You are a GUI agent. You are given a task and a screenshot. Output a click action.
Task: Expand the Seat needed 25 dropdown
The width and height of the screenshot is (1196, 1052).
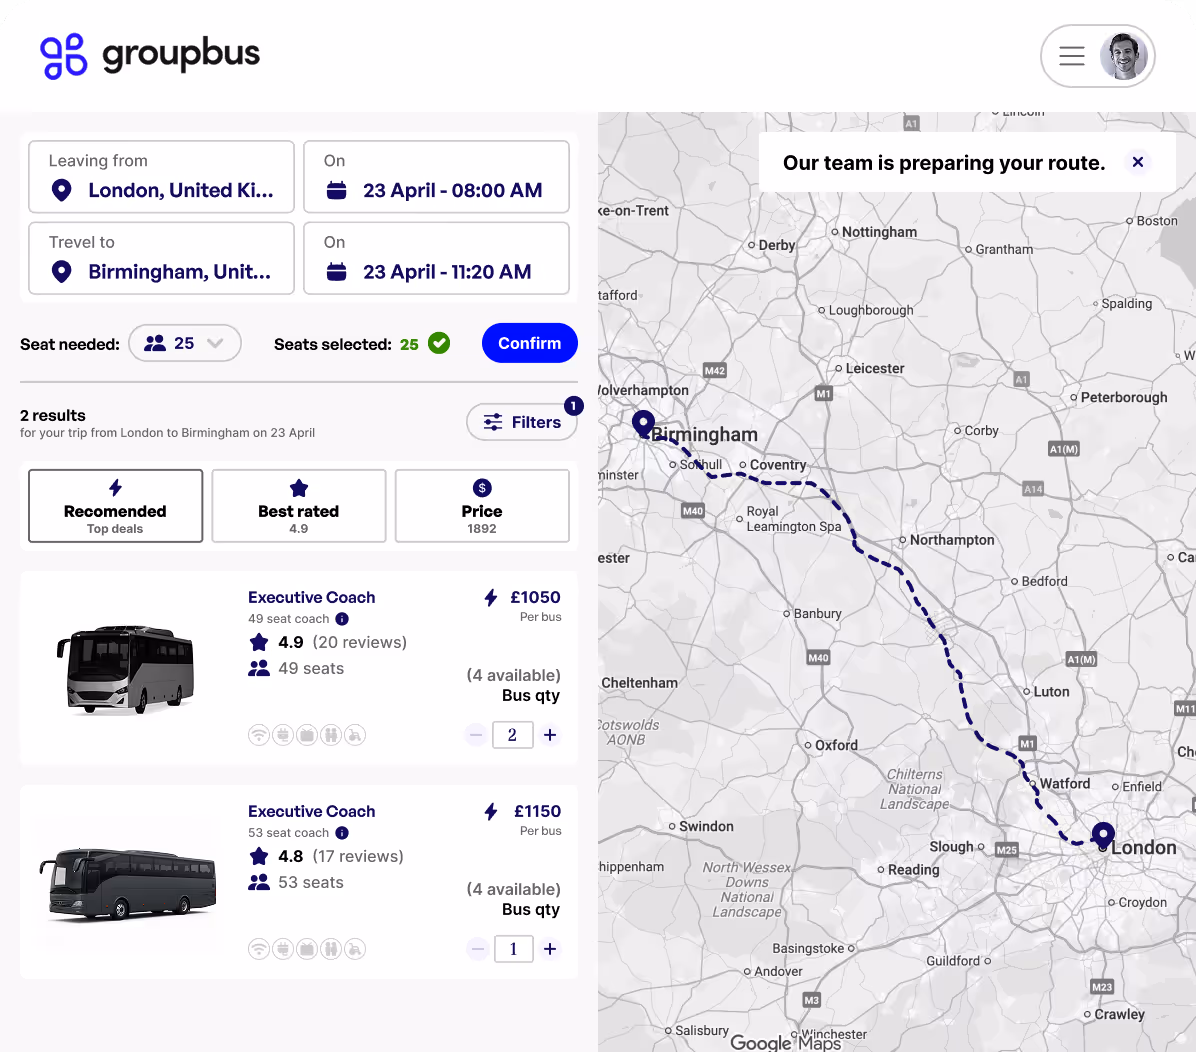click(x=185, y=343)
